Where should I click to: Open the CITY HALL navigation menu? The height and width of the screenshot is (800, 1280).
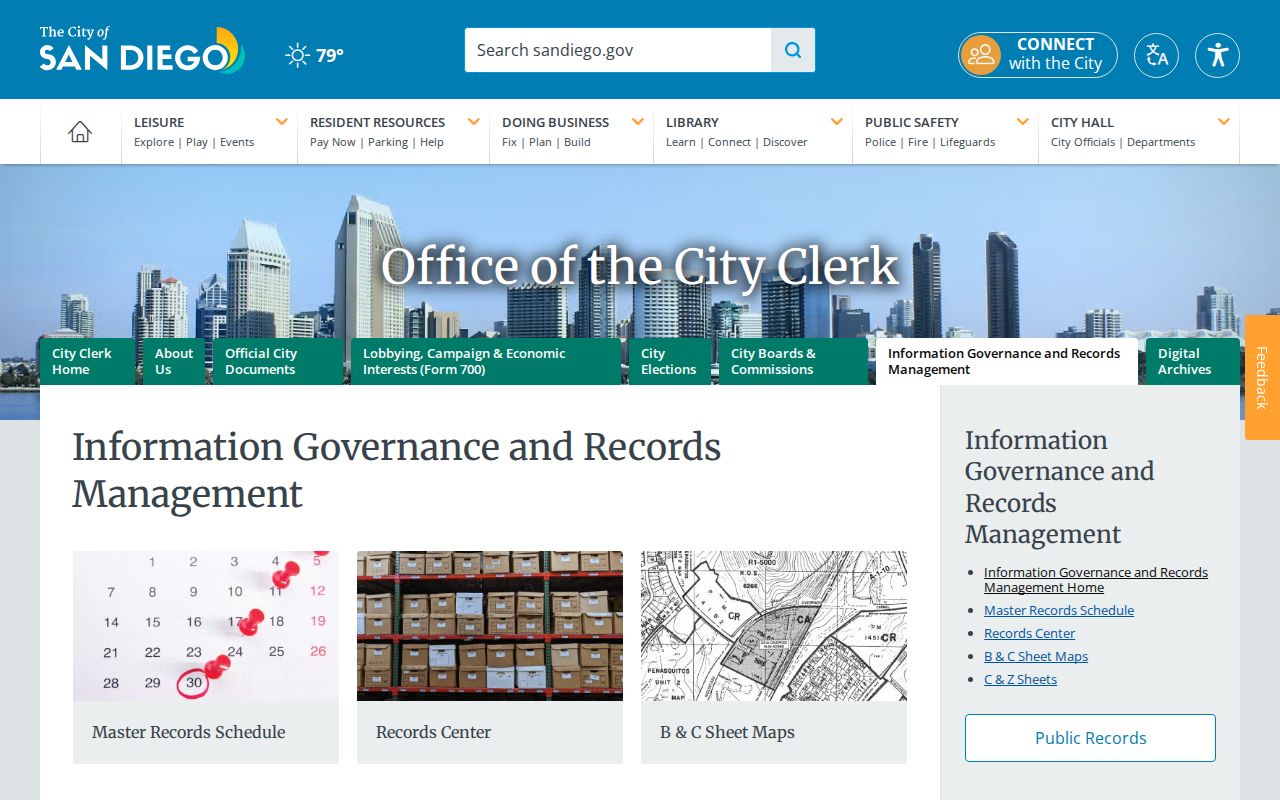click(x=1082, y=122)
